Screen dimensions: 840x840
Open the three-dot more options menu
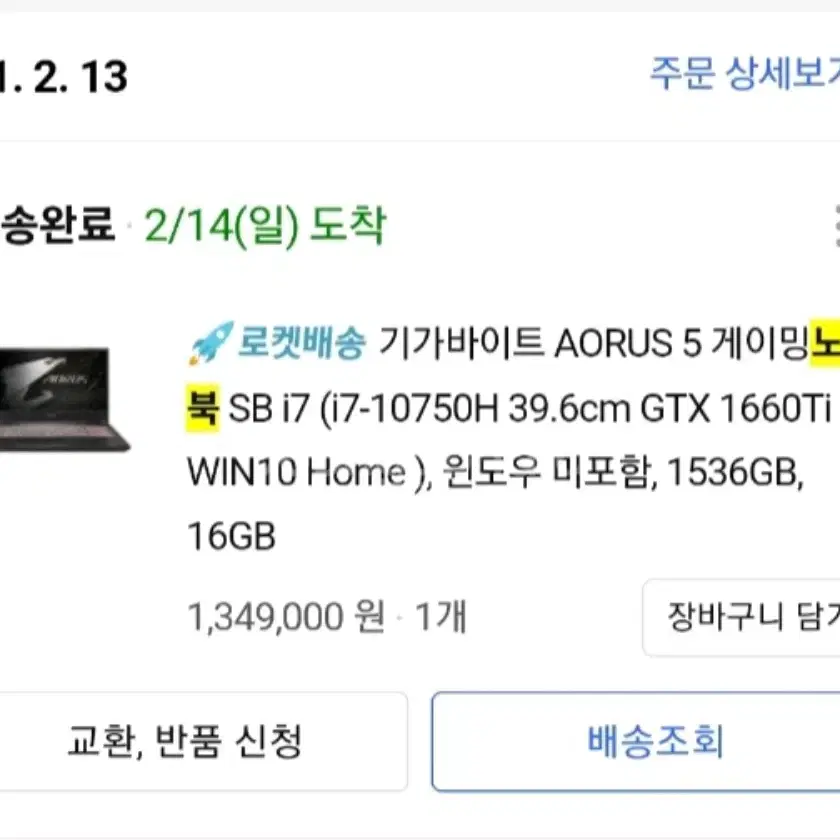click(837, 225)
